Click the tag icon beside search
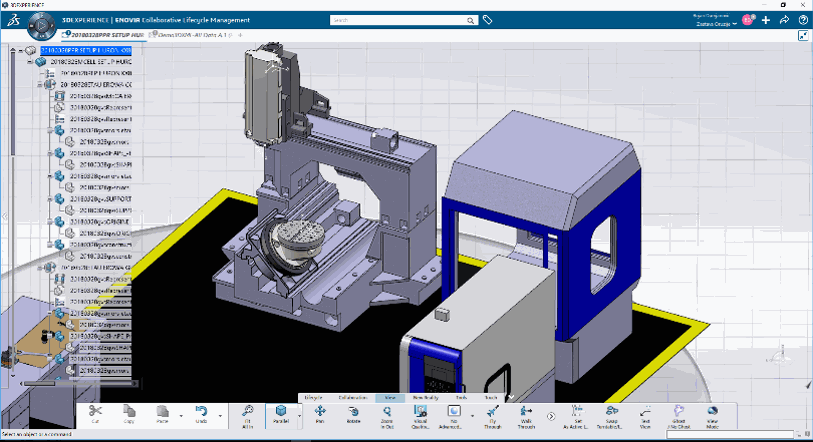The height and width of the screenshot is (442, 813). coord(487,19)
